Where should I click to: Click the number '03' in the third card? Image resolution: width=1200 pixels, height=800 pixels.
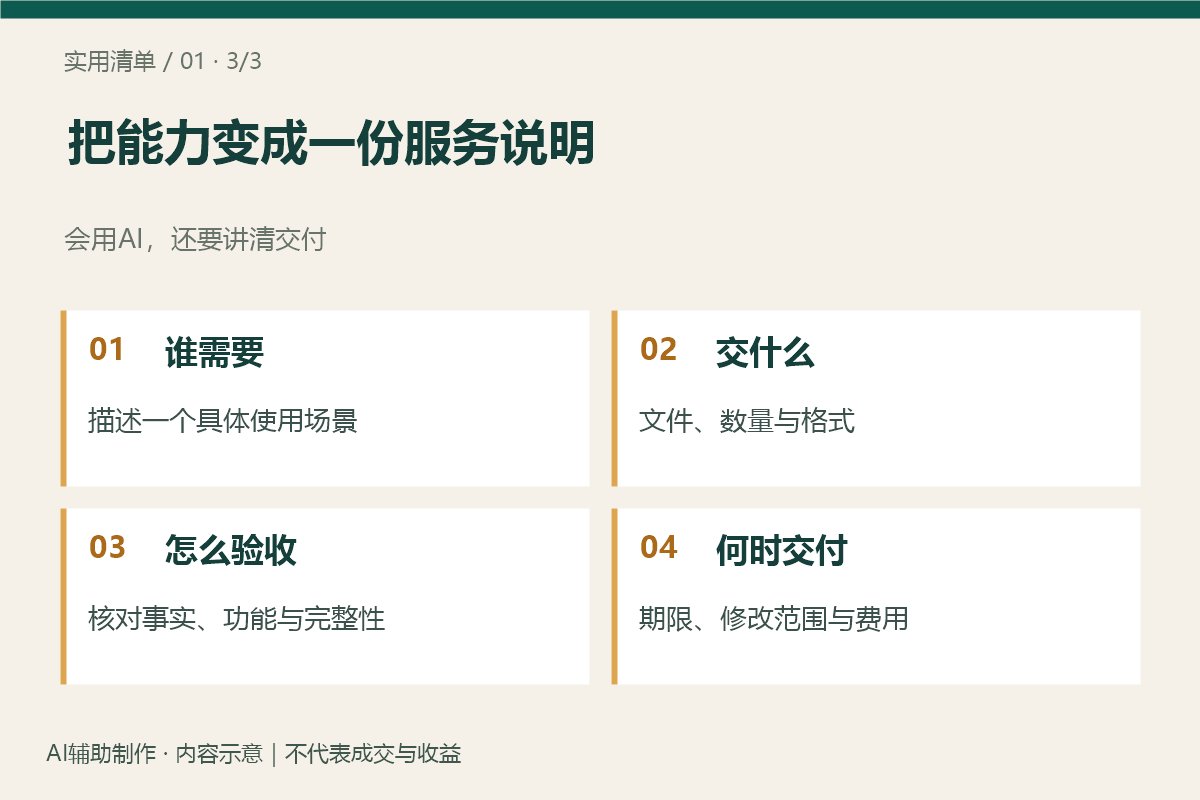107,548
